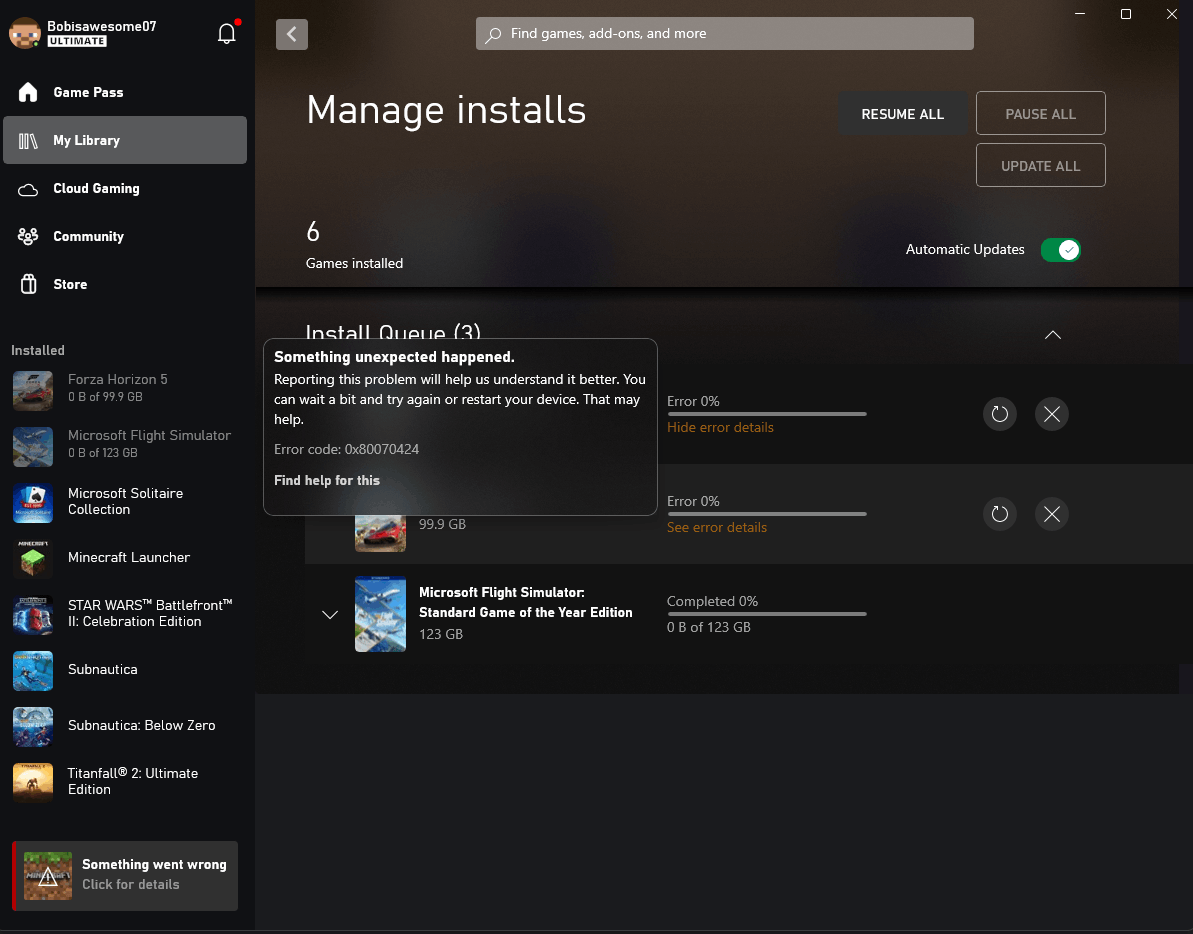Select STAR WARS Battlefront II entry
Image resolution: width=1193 pixels, height=934 pixels.
(x=125, y=615)
